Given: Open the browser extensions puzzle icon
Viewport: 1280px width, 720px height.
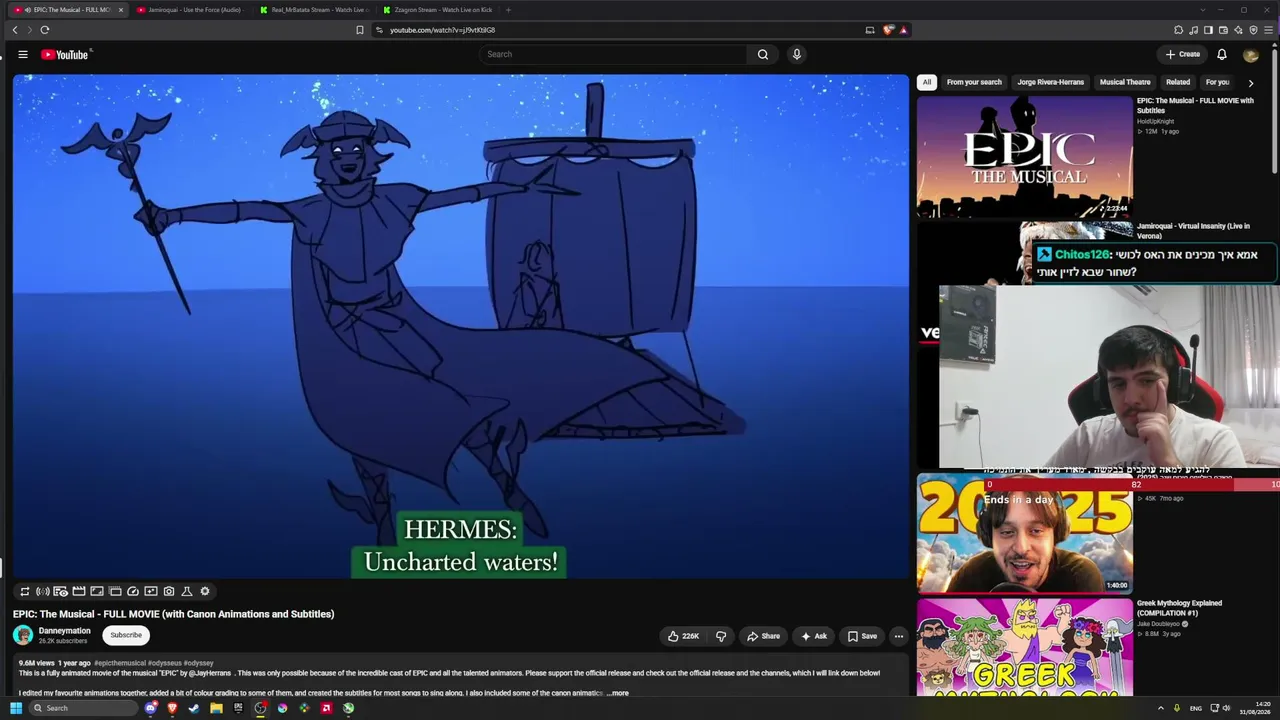Looking at the screenshot, I should pyautogui.click(x=1178, y=30).
